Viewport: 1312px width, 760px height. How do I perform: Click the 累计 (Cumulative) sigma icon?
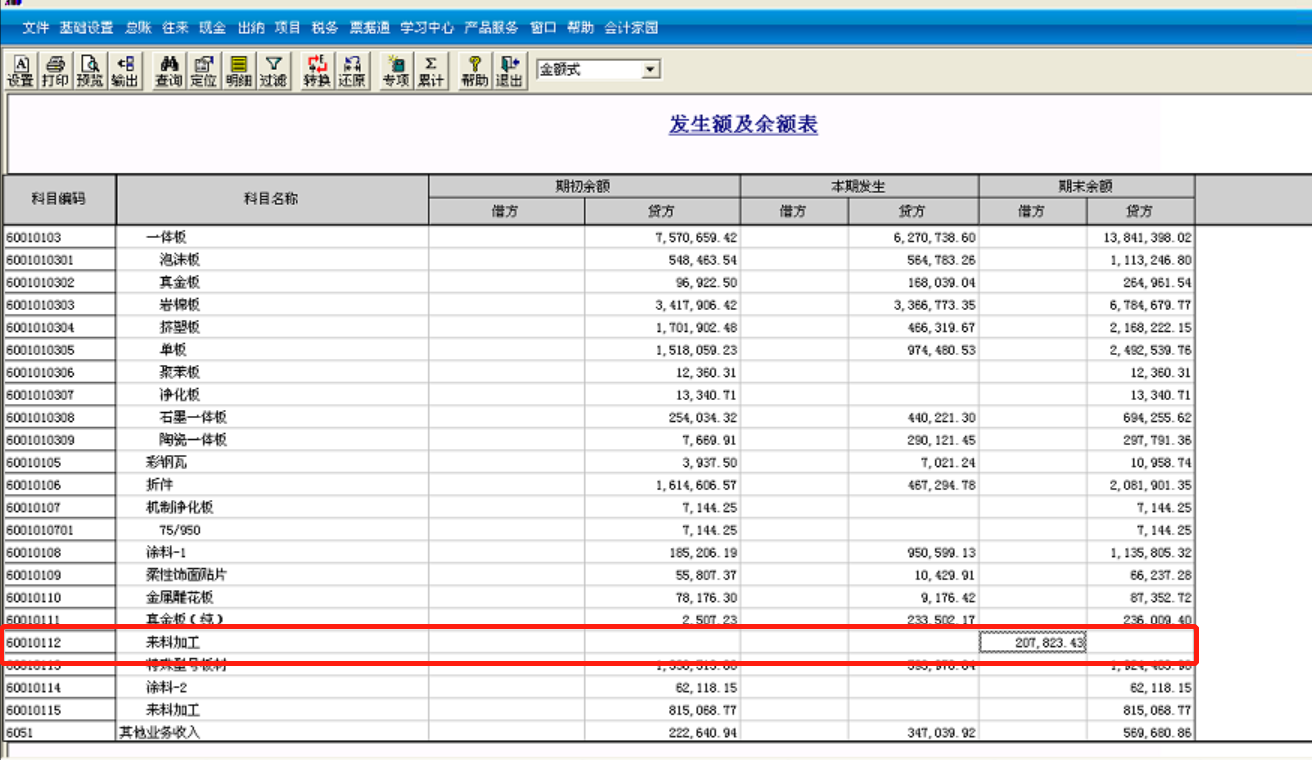431,70
